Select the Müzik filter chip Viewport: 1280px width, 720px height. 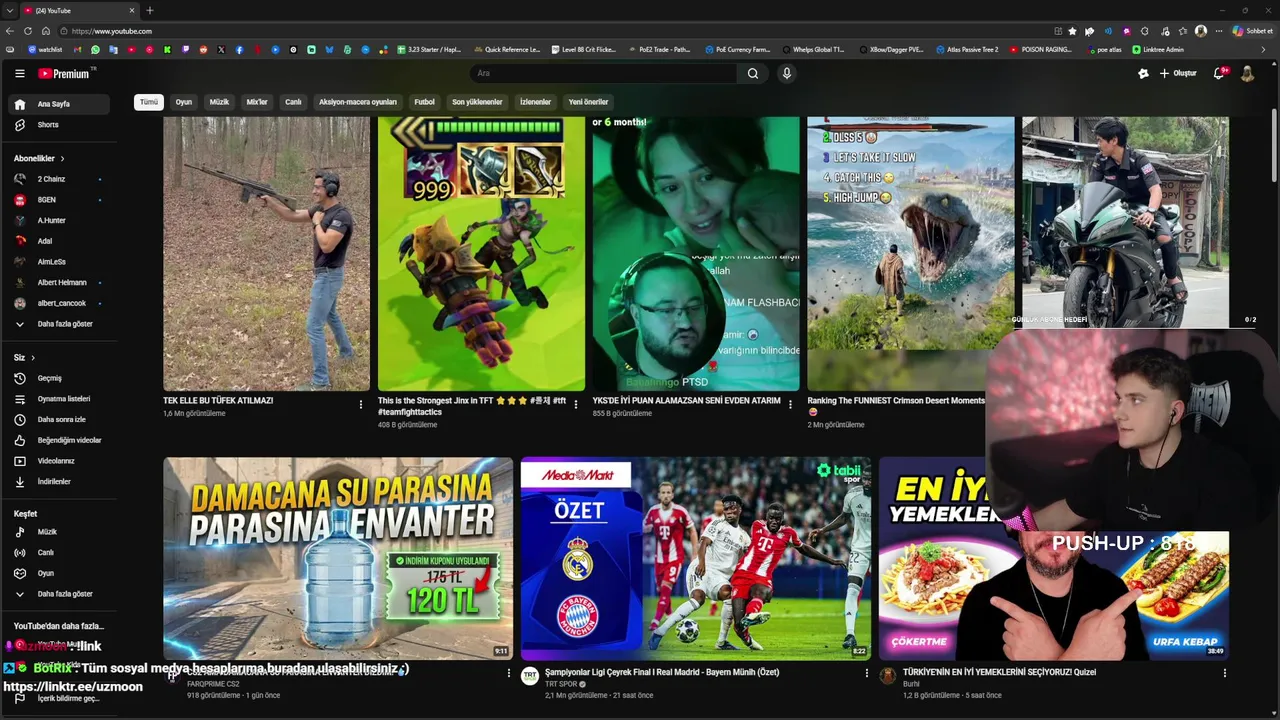(x=219, y=102)
